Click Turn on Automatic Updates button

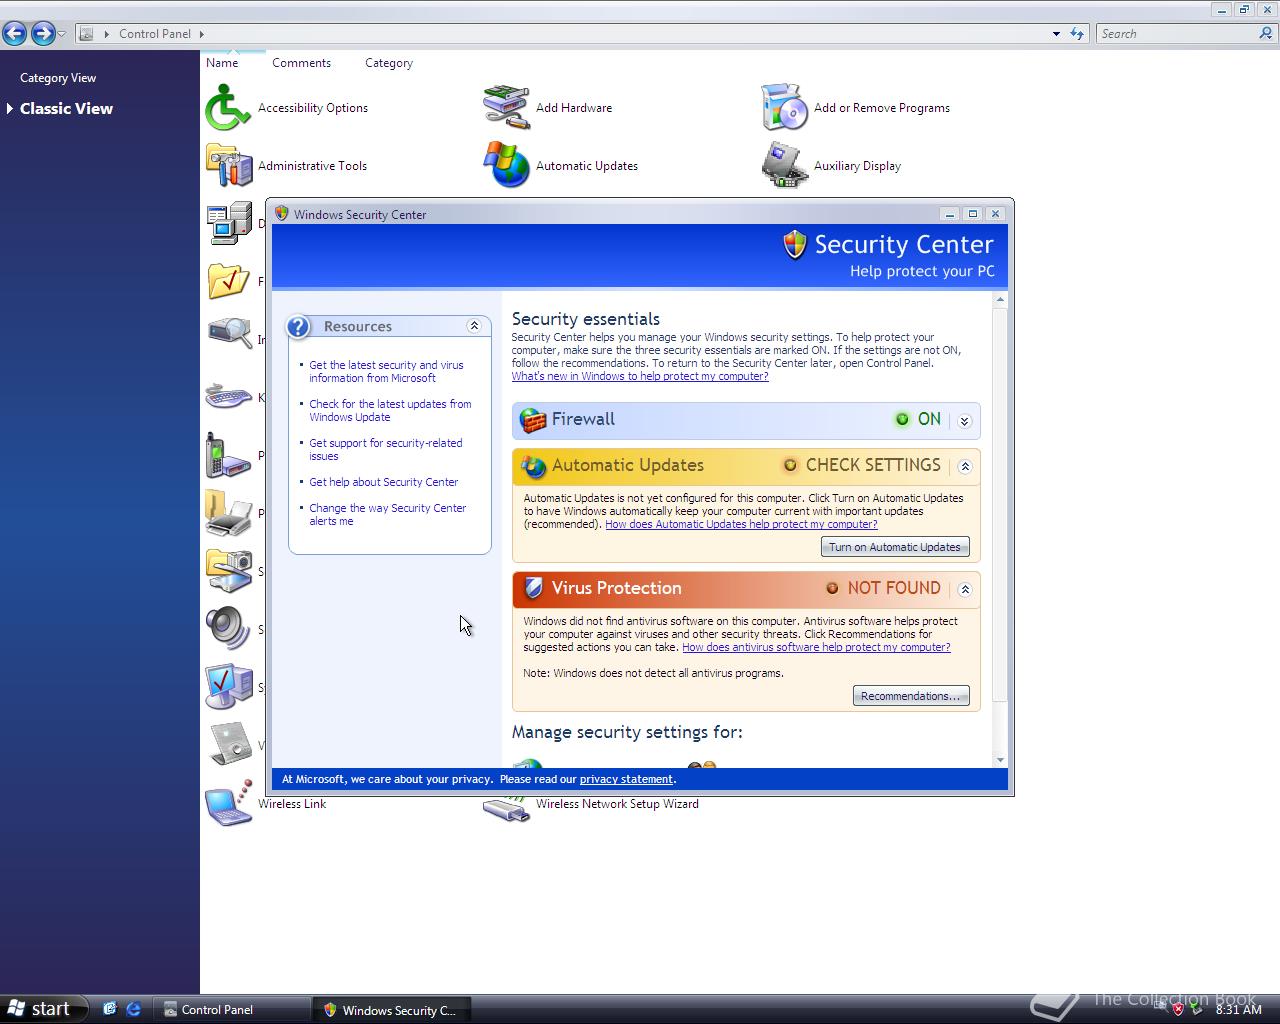click(895, 547)
